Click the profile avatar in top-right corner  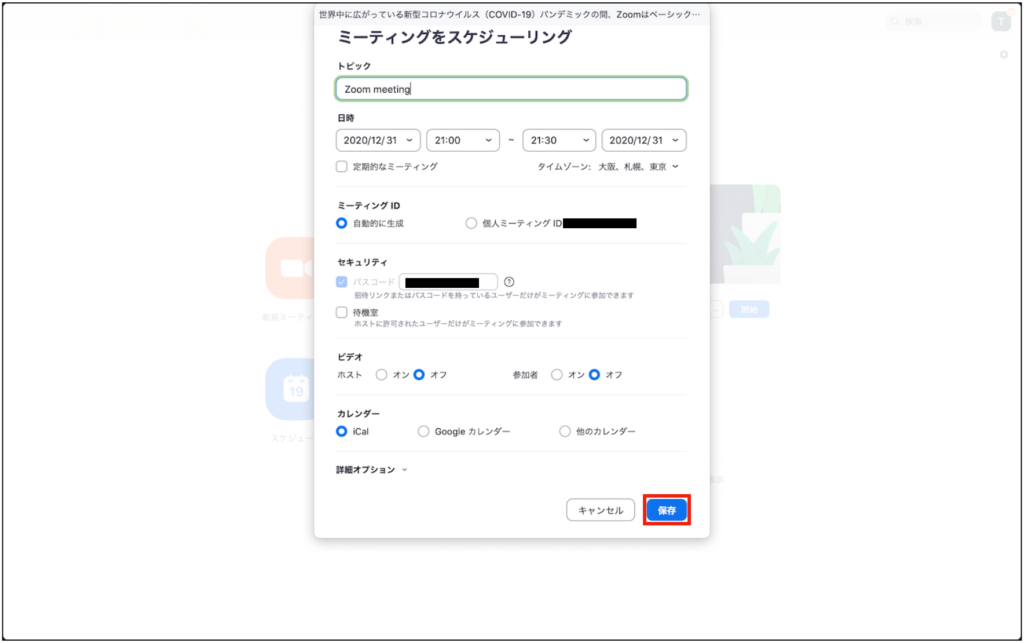(1000, 22)
